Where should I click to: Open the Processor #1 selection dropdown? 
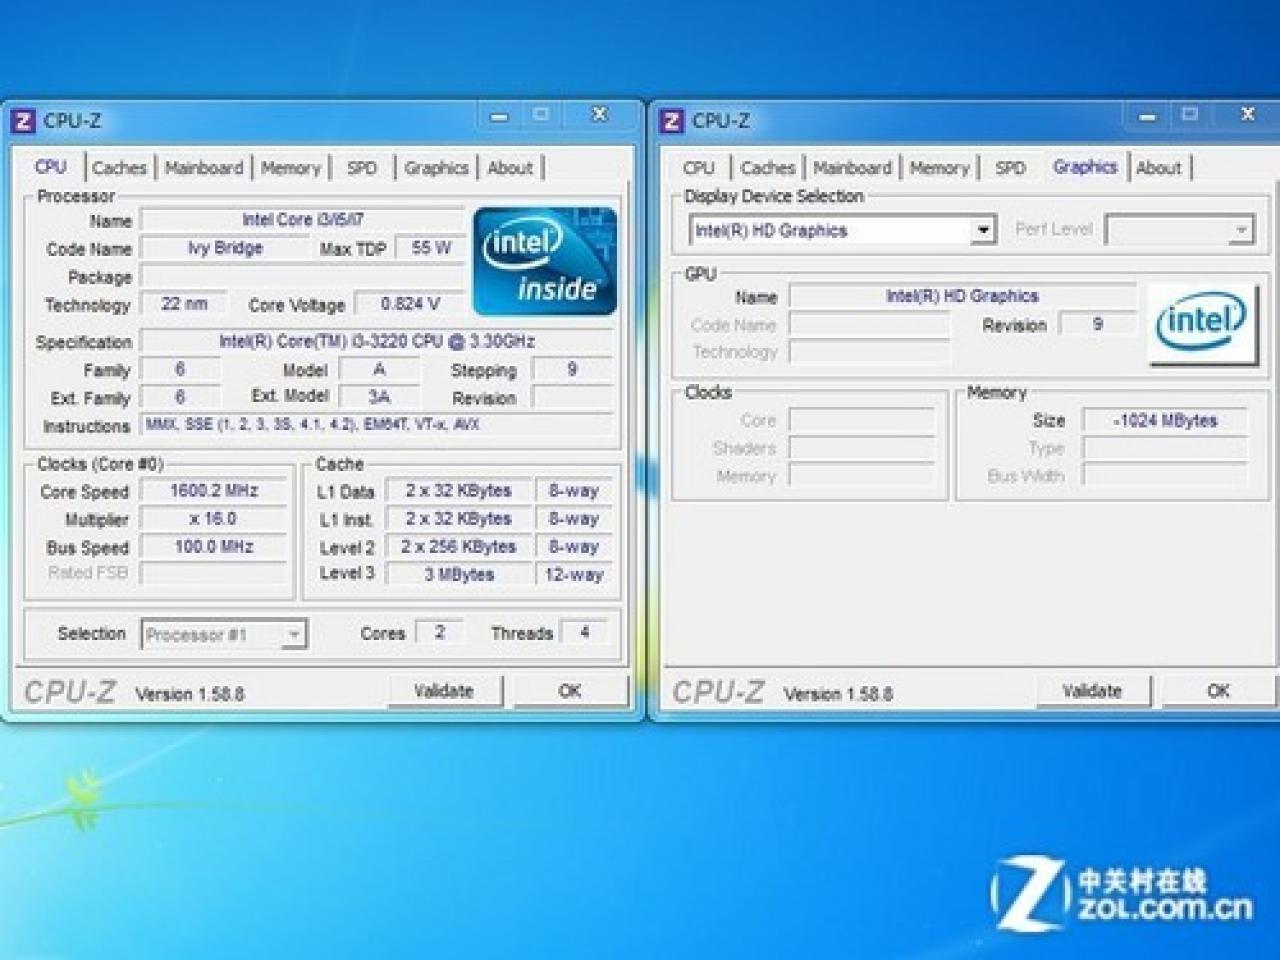coord(224,634)
